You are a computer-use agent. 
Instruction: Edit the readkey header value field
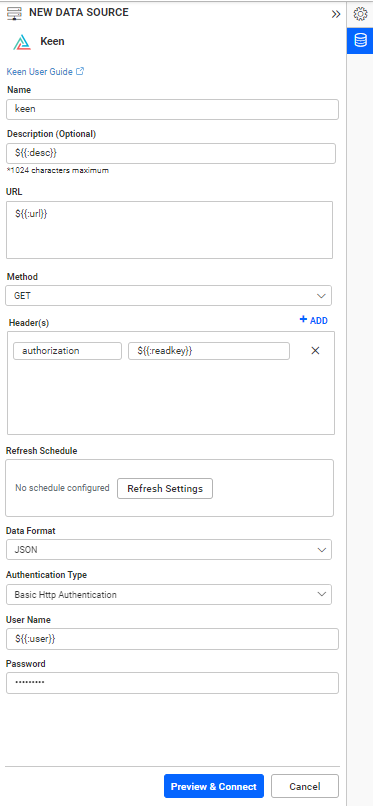pos(209,351)
